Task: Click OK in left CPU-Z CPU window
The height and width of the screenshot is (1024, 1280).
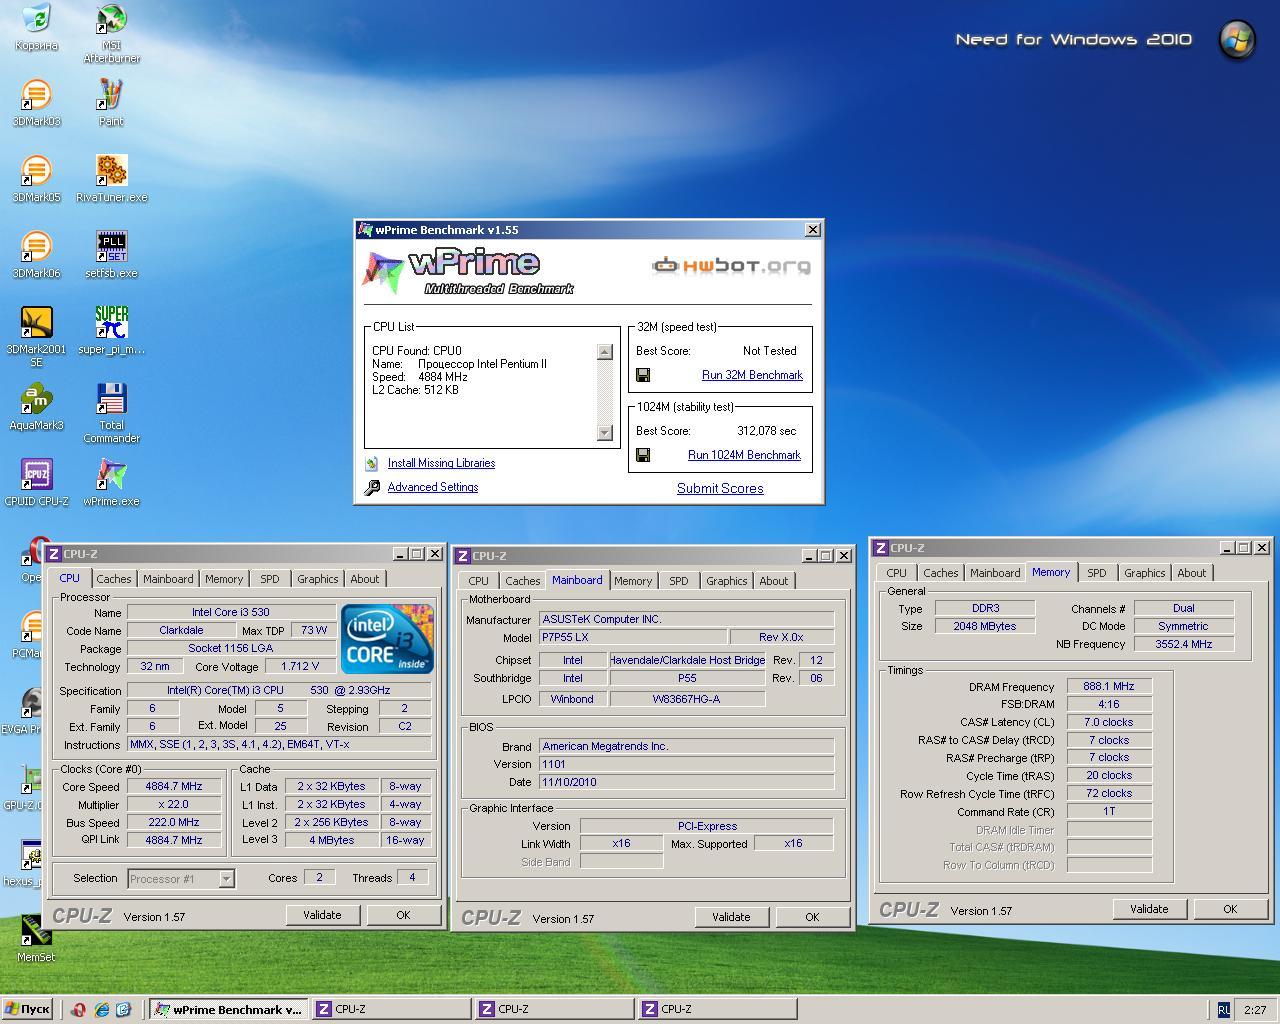Action: [403, 915]
